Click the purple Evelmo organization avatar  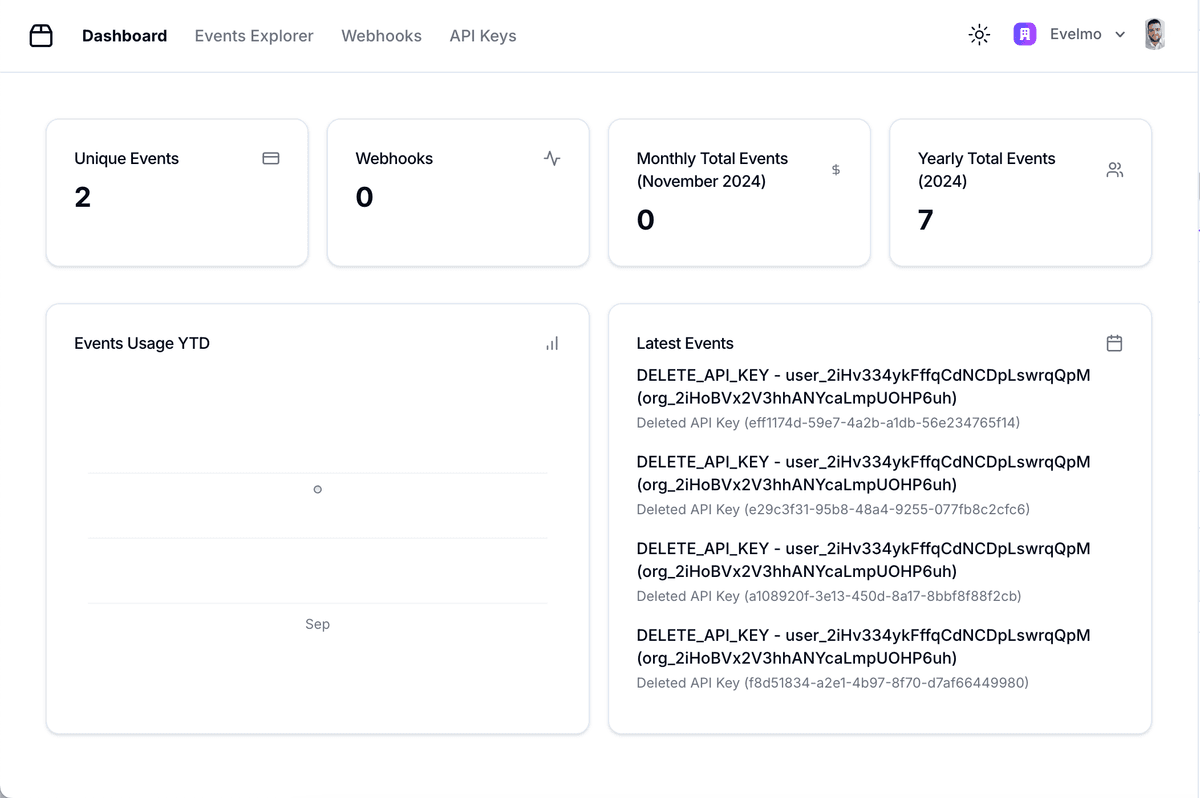coord(1024,33)
